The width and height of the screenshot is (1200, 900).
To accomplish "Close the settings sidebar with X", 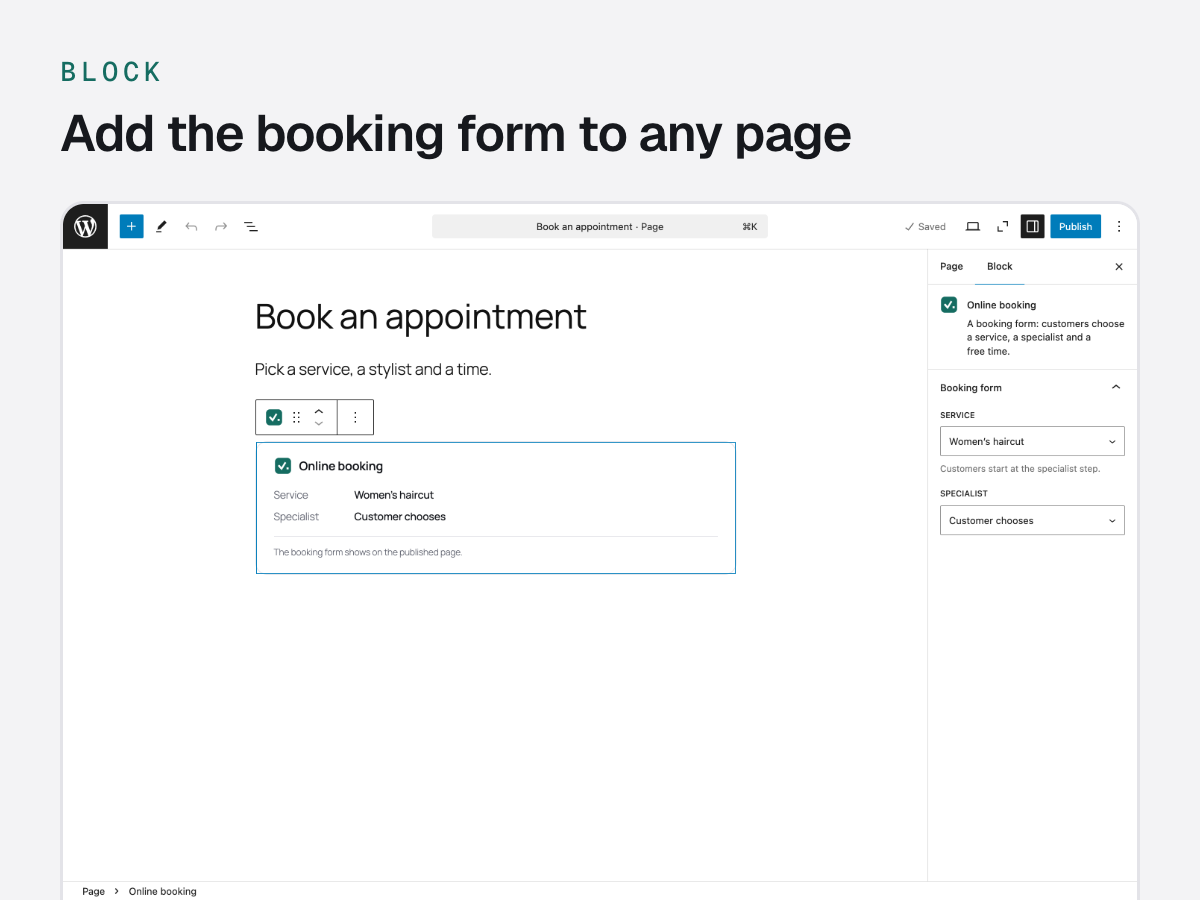I will point(1119,267).
